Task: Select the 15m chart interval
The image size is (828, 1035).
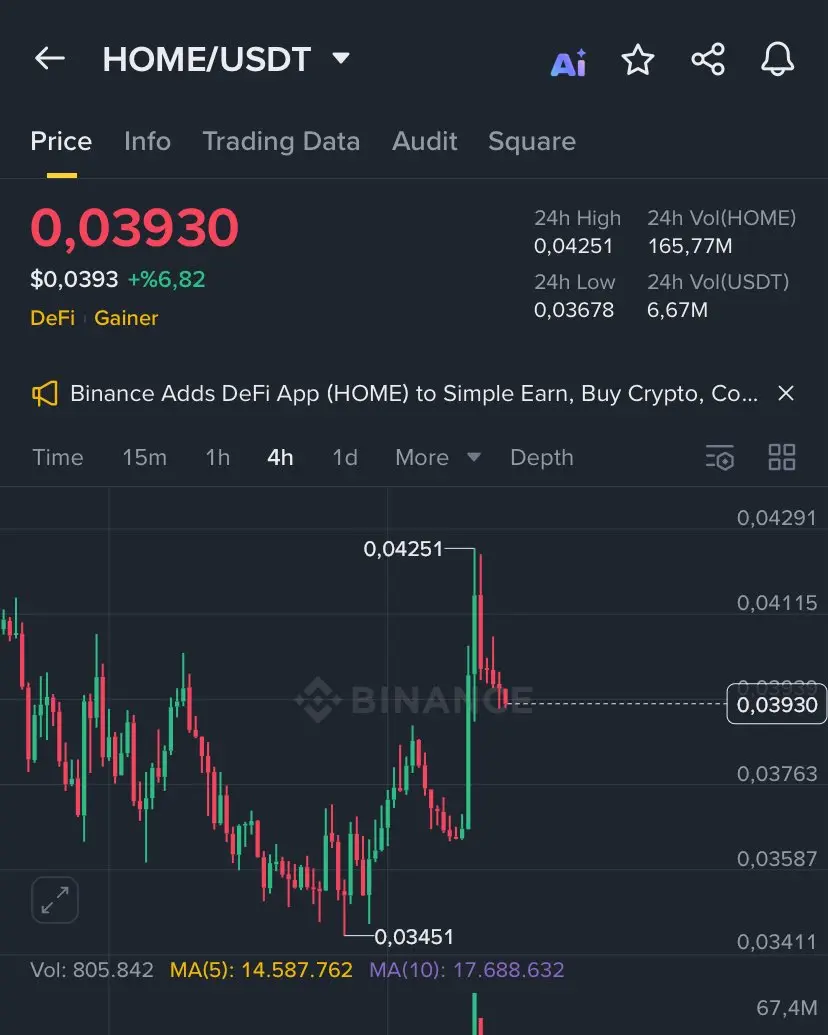Action: [145, 457]
